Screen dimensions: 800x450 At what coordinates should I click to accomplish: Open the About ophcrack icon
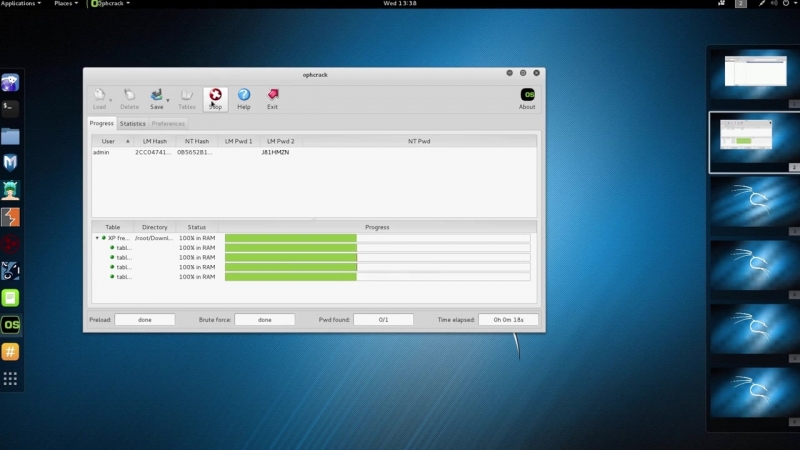coord(527,99)
